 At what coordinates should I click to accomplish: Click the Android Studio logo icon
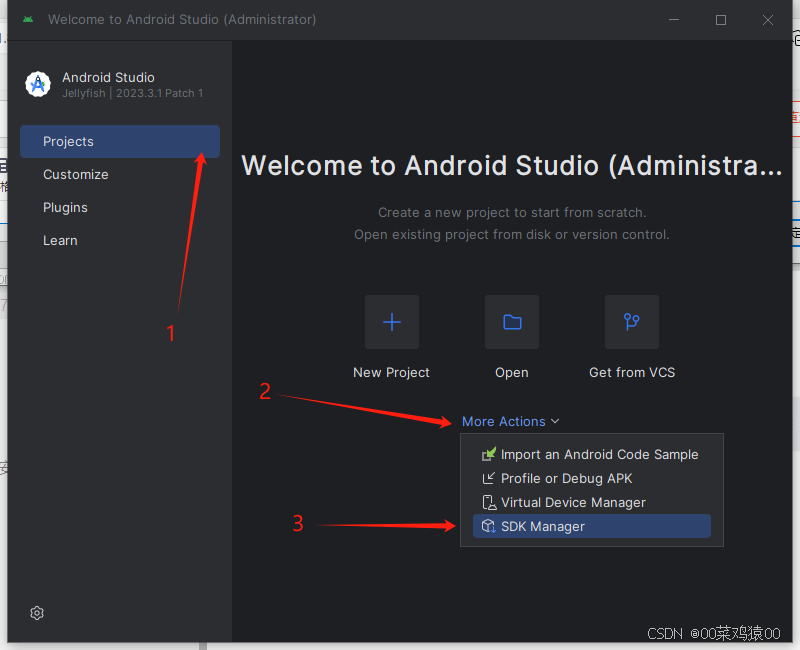coord(38,84)
